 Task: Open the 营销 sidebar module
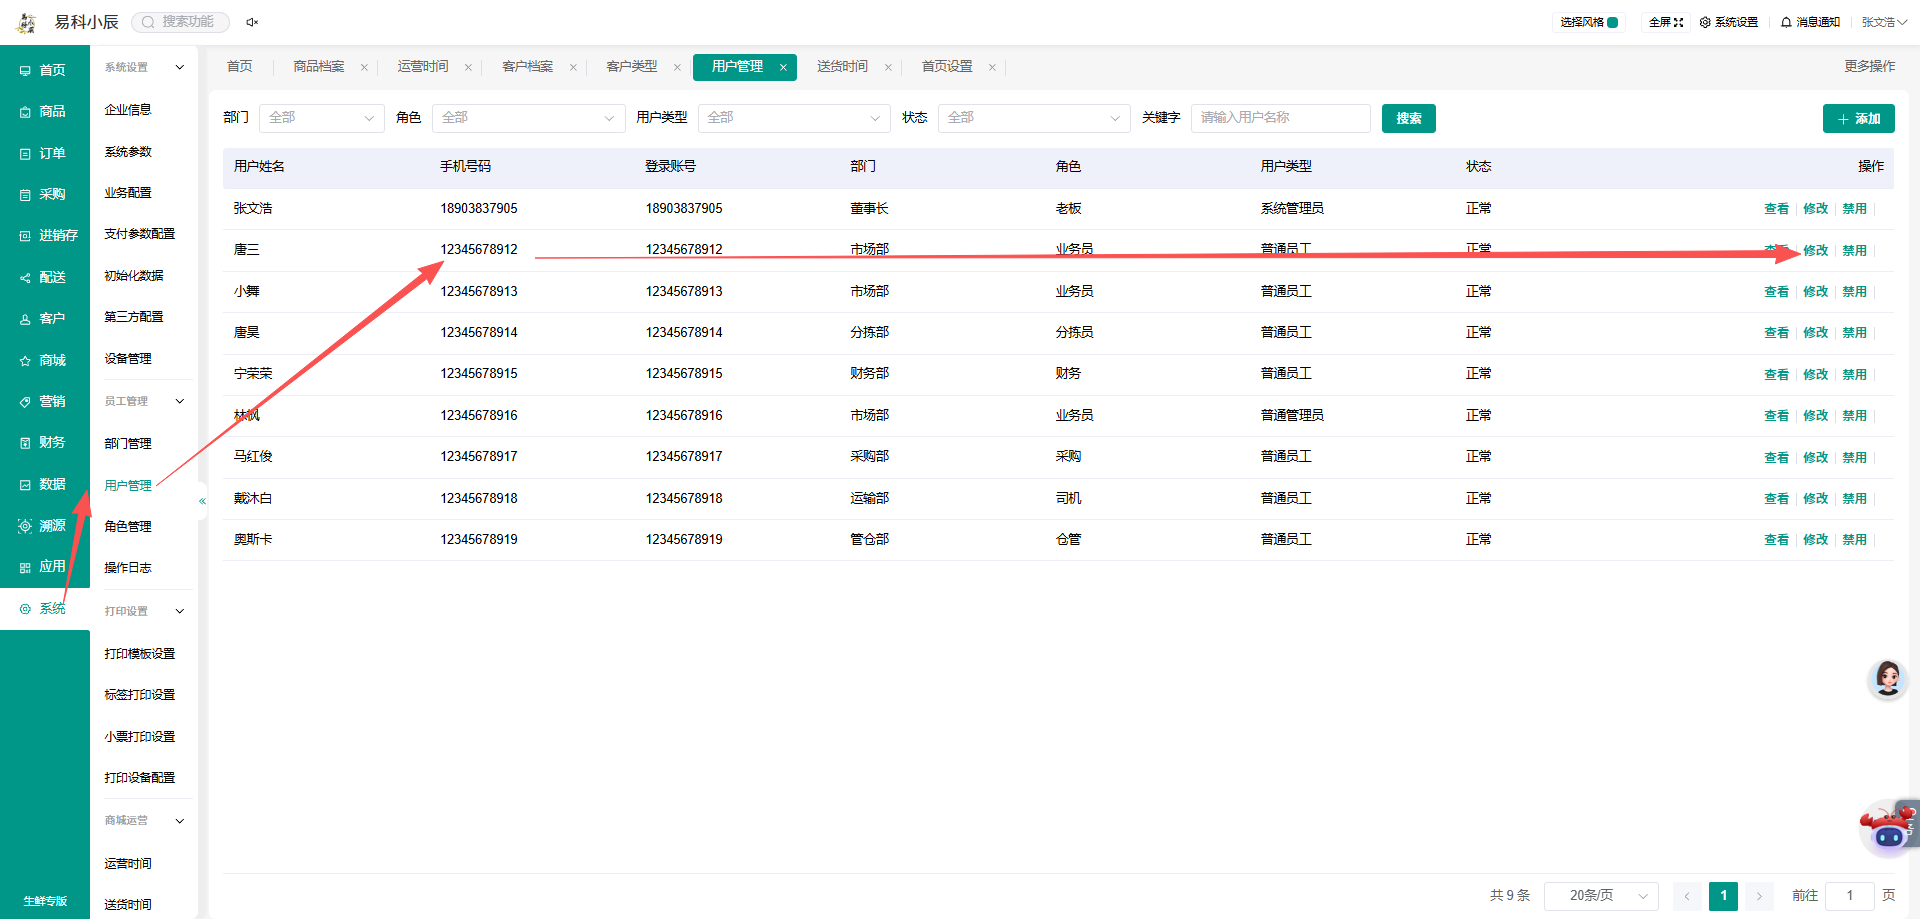[x=44, y=401]
